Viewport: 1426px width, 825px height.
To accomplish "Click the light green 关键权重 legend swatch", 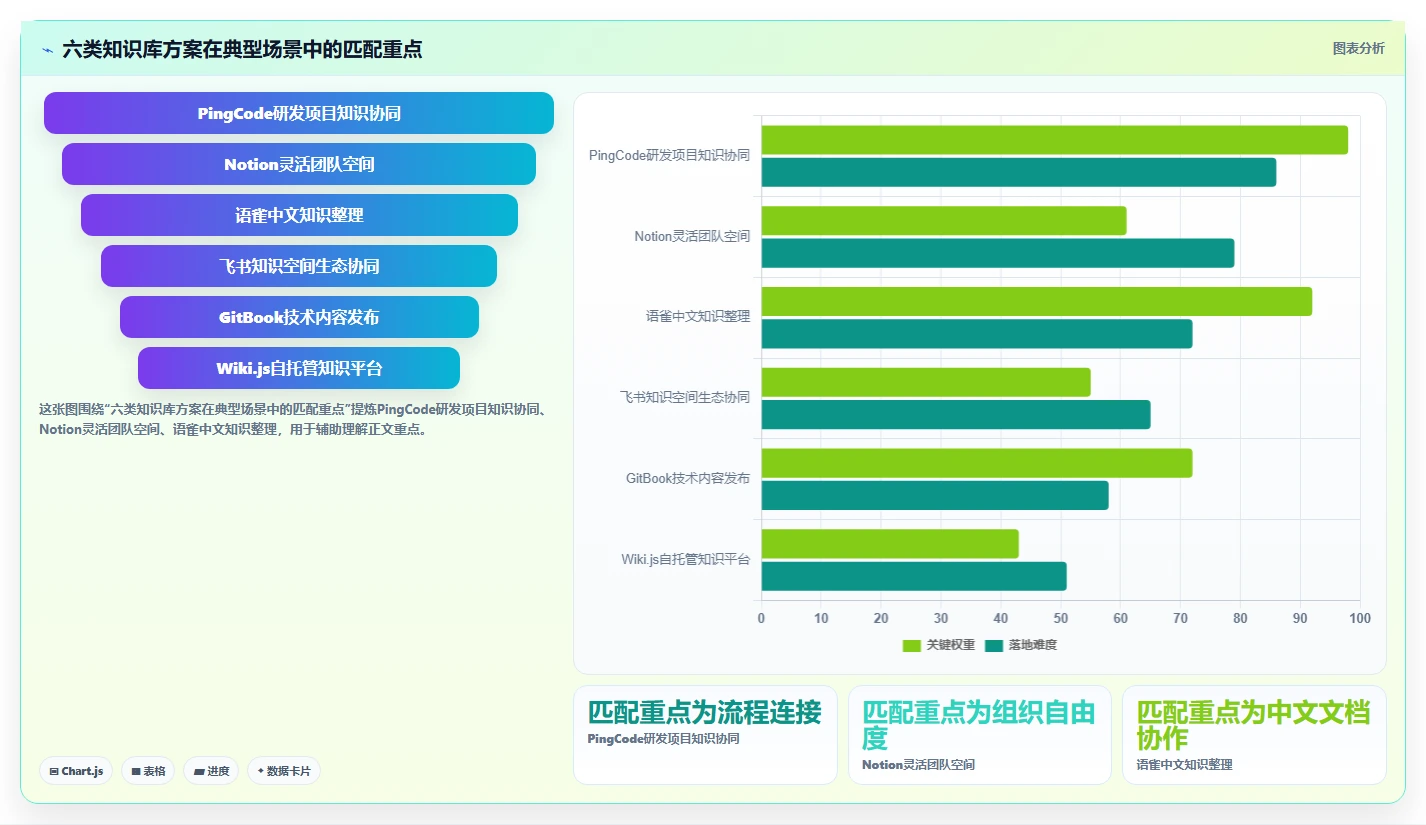I will [x=911, y=645].
